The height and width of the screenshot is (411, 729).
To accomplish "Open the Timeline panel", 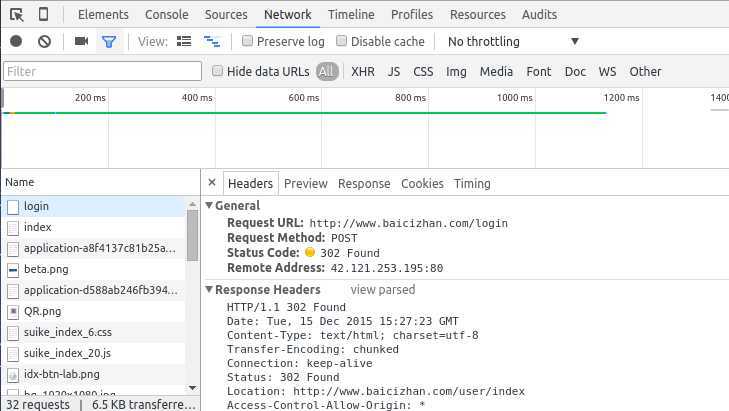I will point(351,14).
